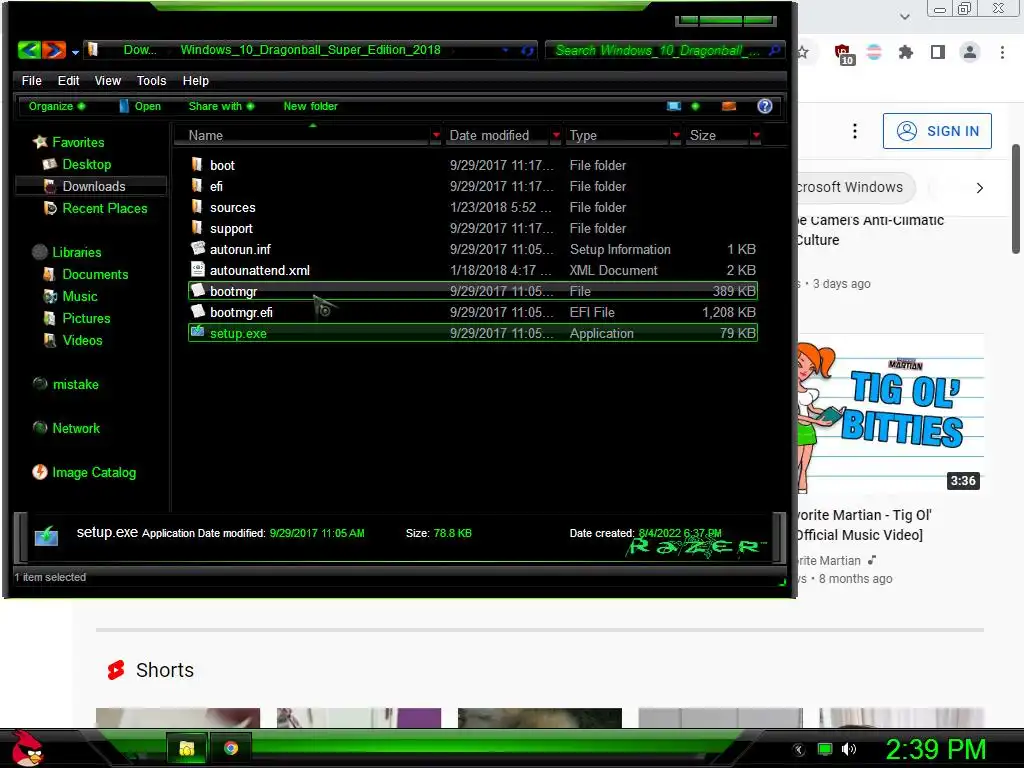
Task: Open recent locations dropdown beside nav arrows
Action: (75, 52)
